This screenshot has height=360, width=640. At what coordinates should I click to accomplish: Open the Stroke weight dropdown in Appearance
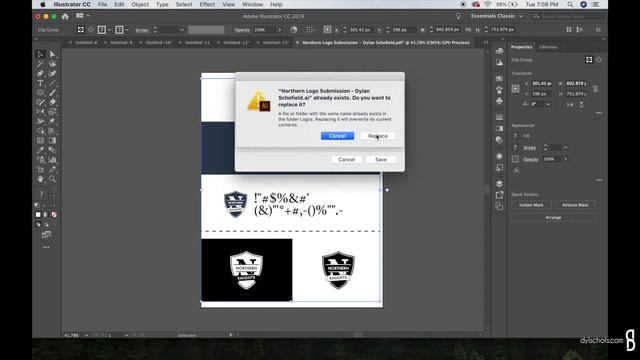[565, 147]
